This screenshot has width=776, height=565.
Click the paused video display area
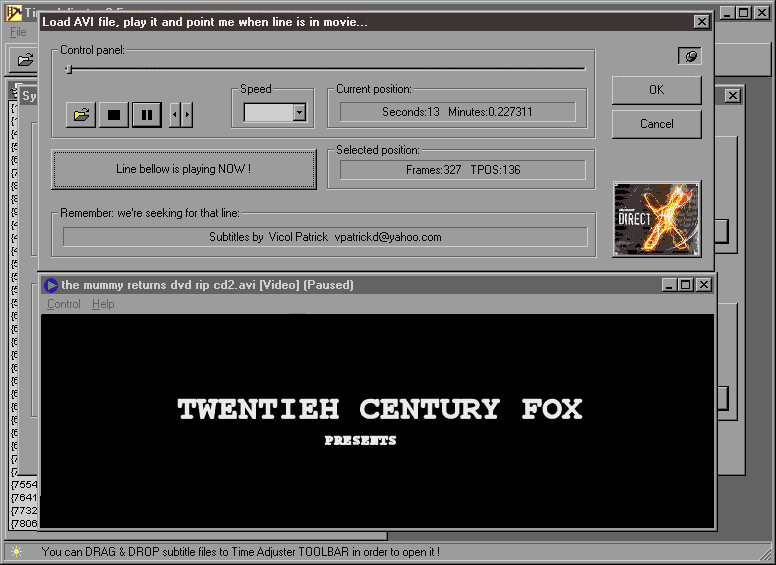(377, 421)
